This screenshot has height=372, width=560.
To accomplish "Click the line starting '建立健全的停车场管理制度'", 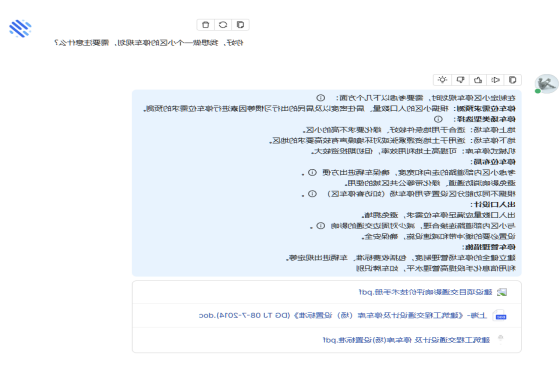I will coord(401,258).
